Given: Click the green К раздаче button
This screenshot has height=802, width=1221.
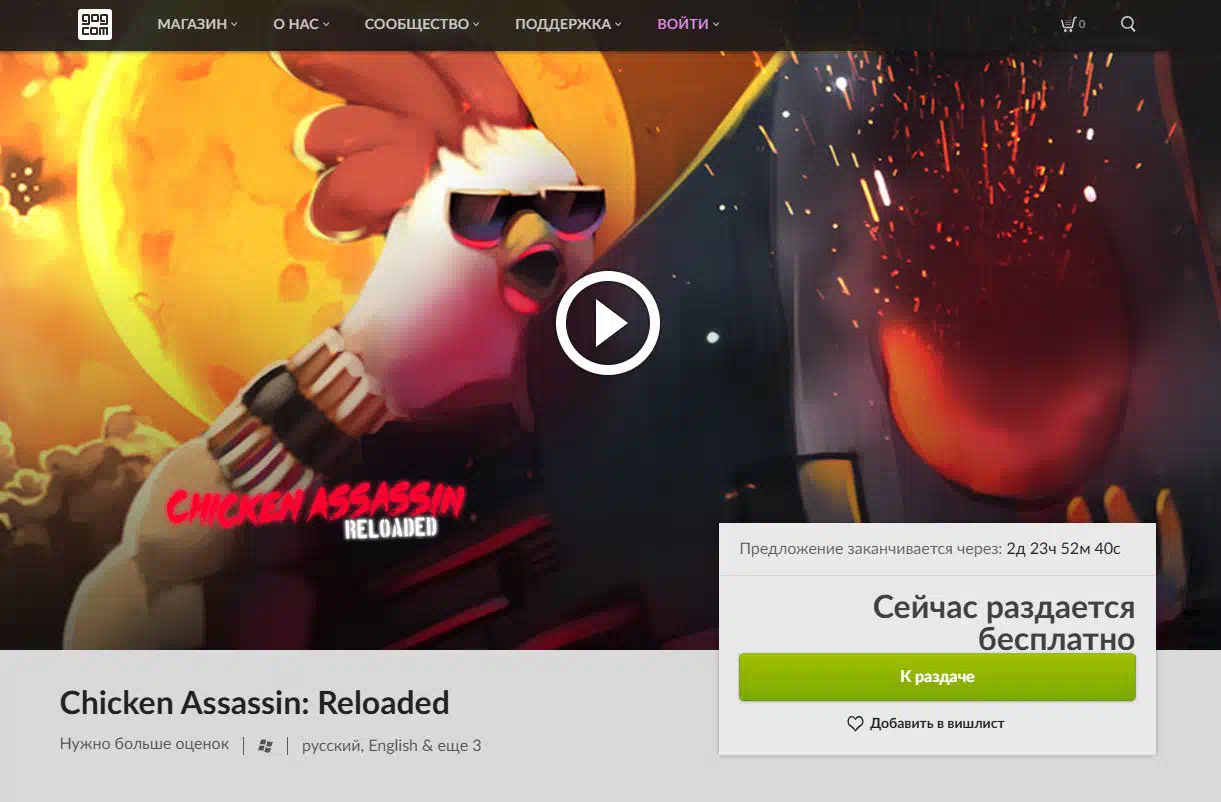Looking at the screenshot, I should click(x=937, y=677).
